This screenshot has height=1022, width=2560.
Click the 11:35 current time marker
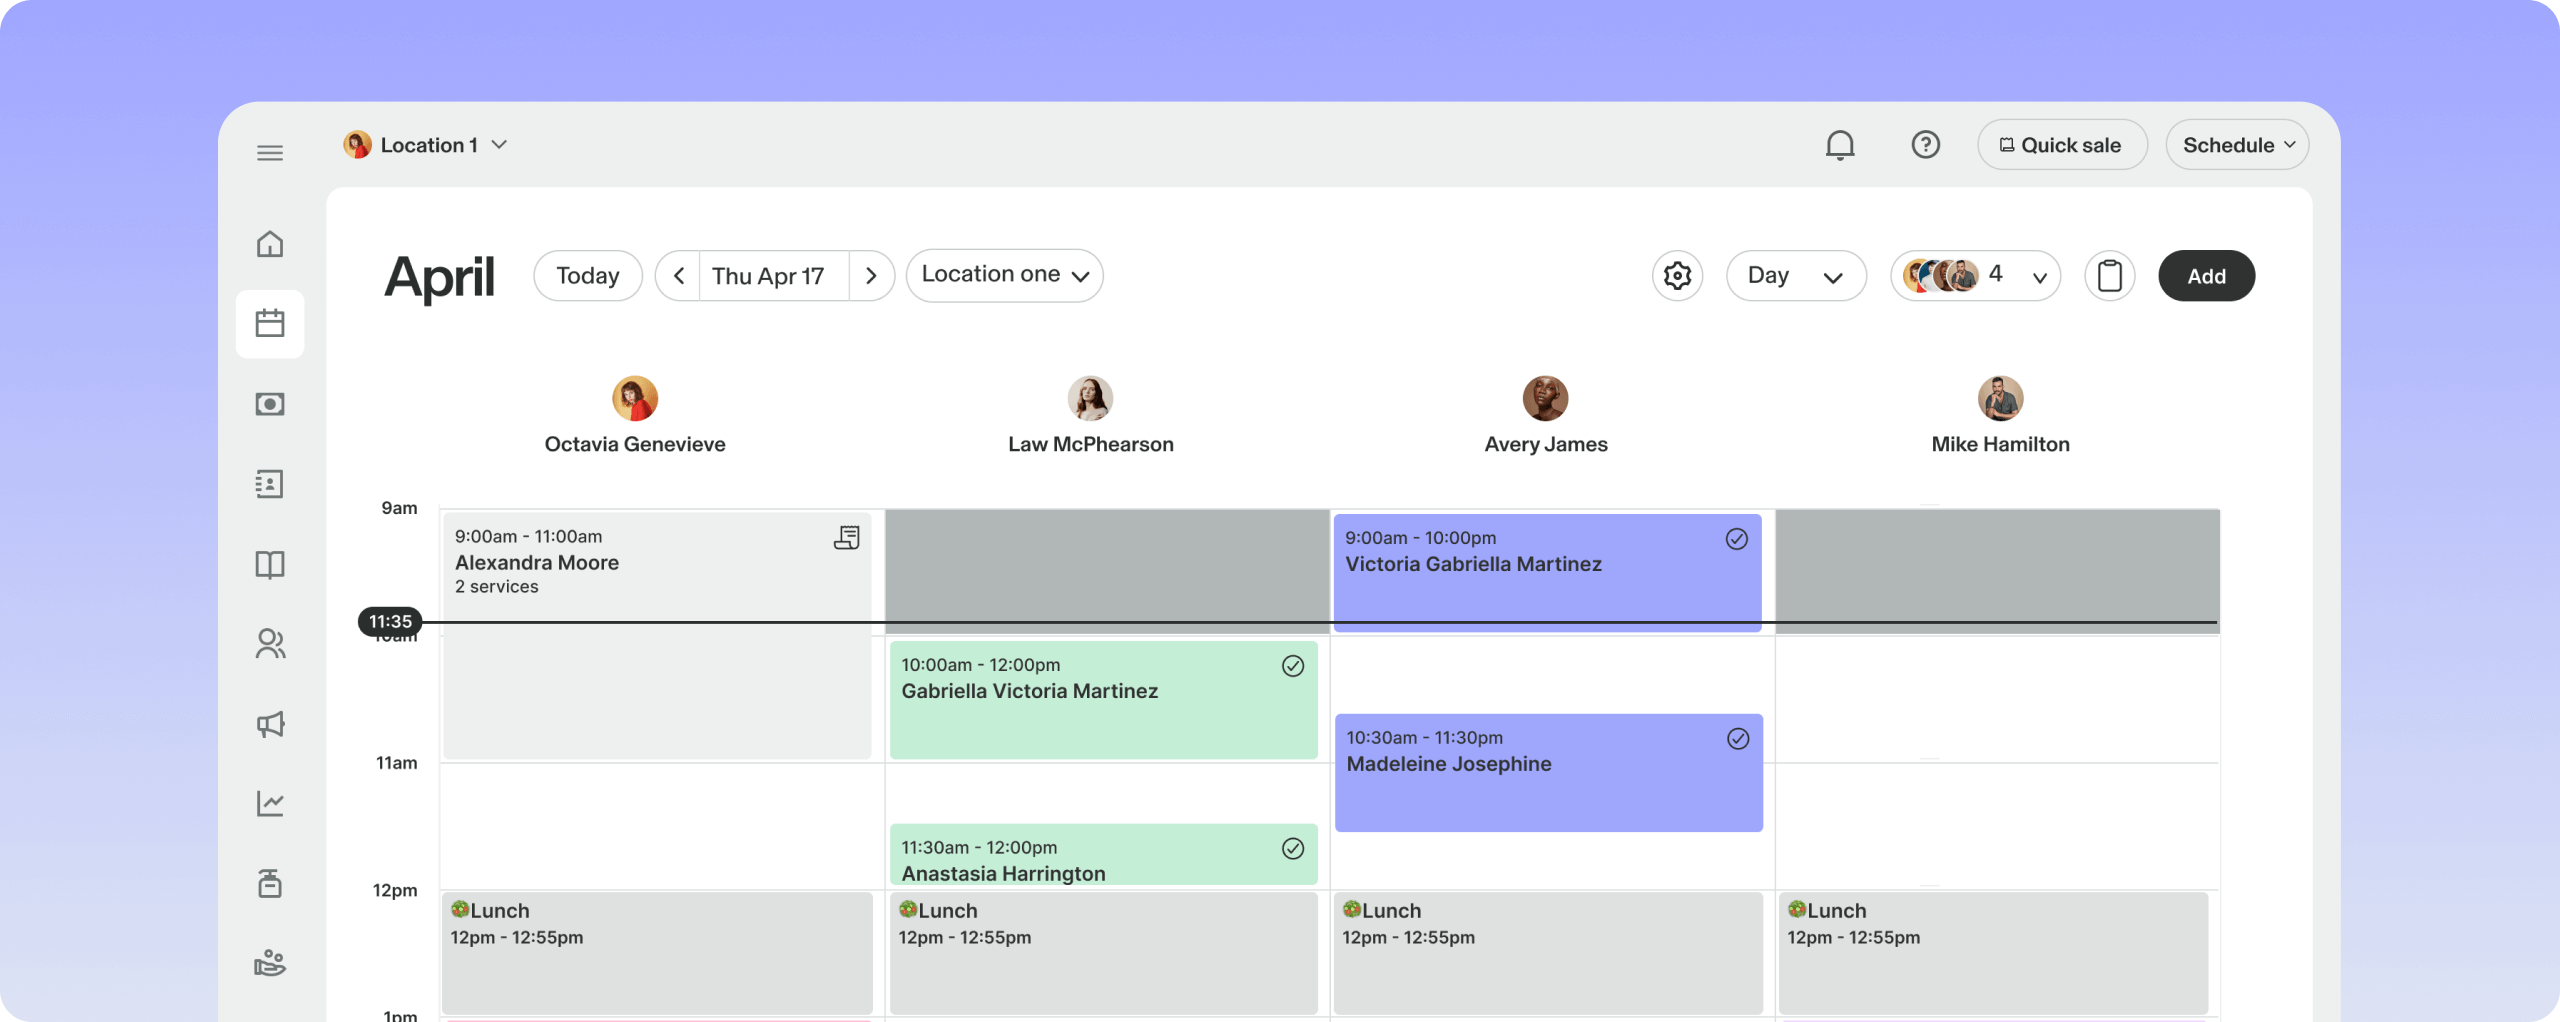tap(390, 621)
